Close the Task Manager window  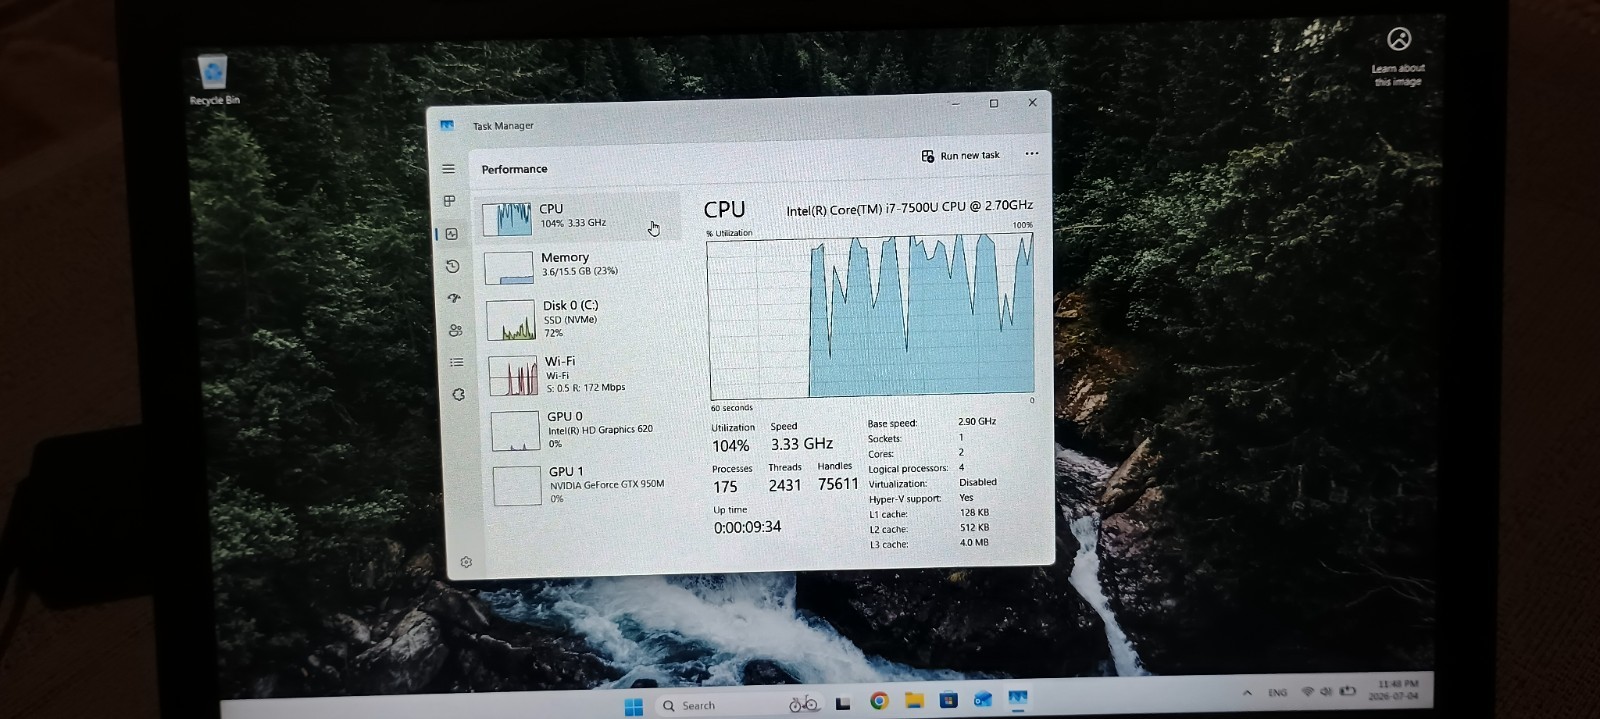coord(1032,102)
